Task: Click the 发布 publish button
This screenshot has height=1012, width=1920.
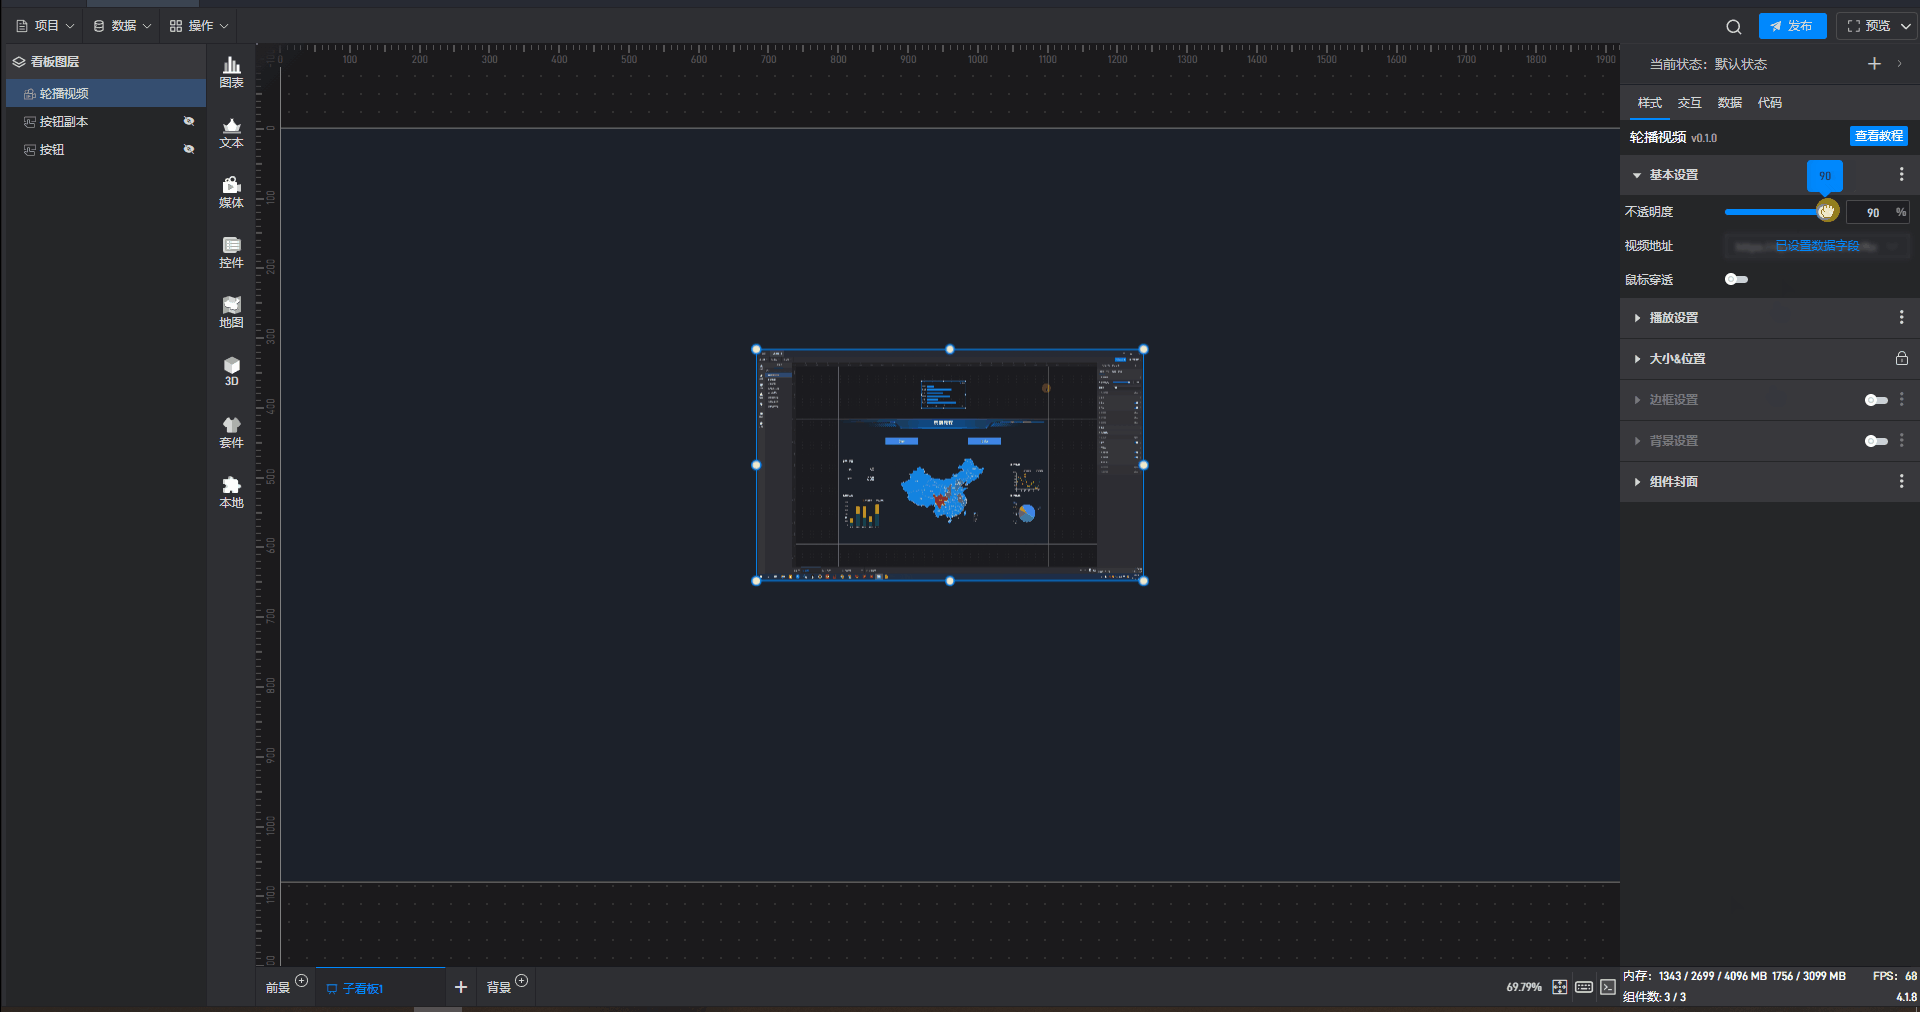Action: [x=1792, y=26]
